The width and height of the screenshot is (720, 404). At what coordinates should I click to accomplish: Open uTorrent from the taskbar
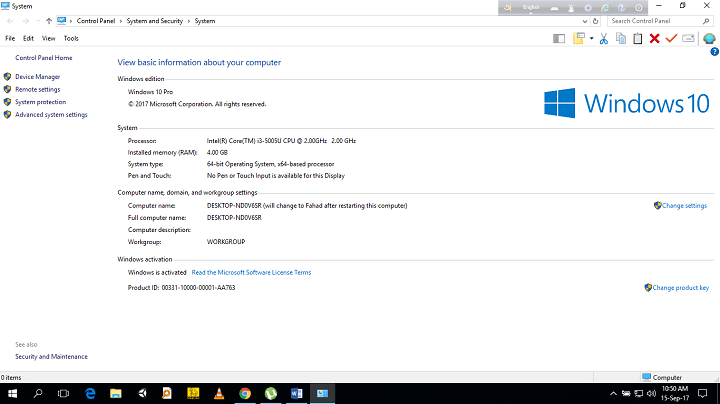point(271,393)
